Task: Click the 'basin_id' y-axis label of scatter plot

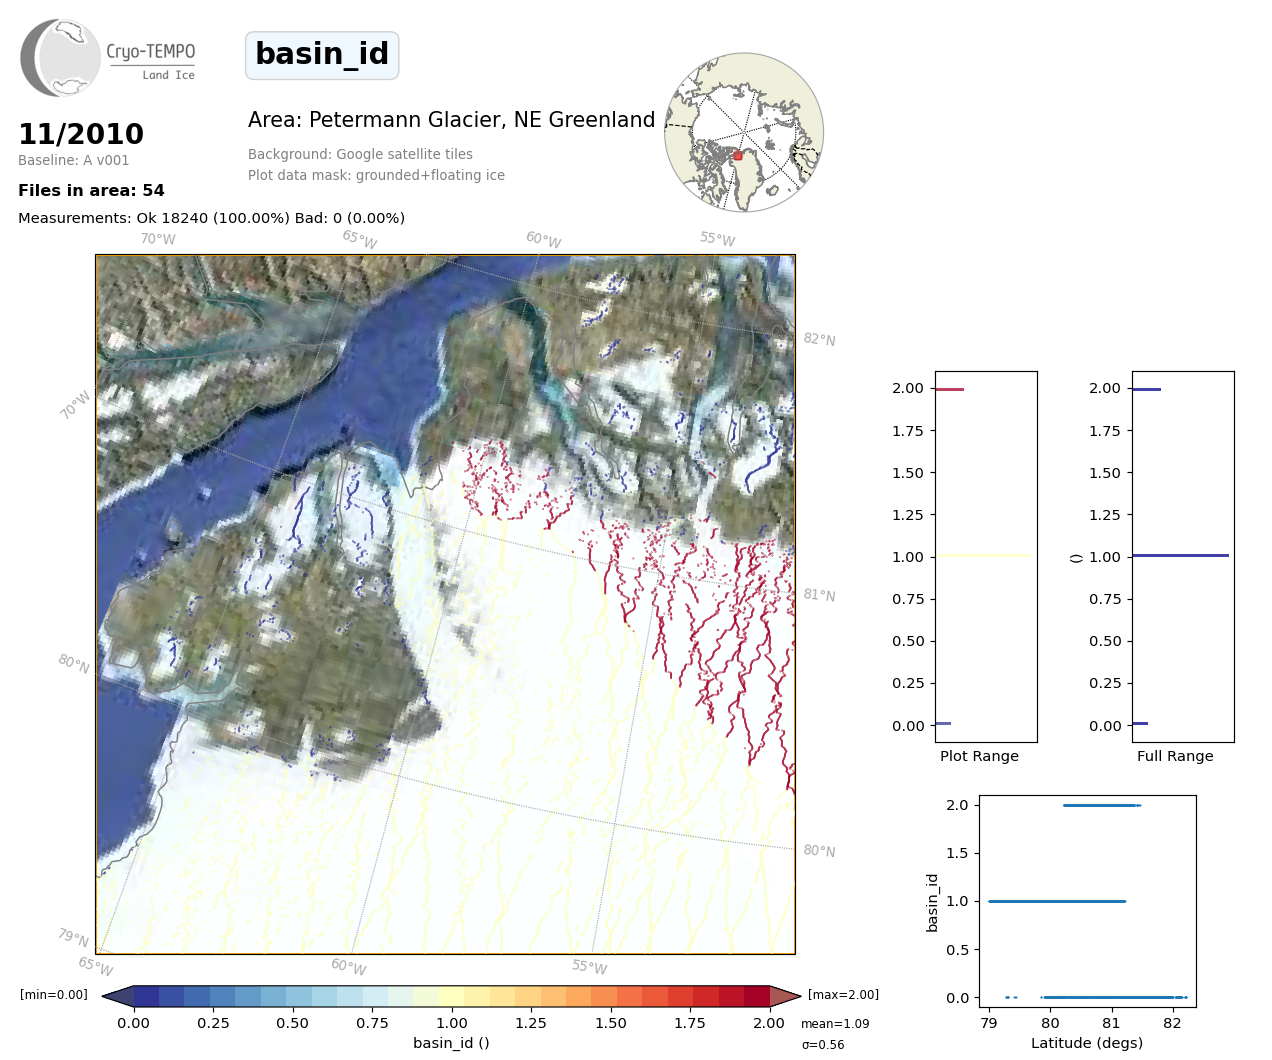Action: [x=932, y=903]
